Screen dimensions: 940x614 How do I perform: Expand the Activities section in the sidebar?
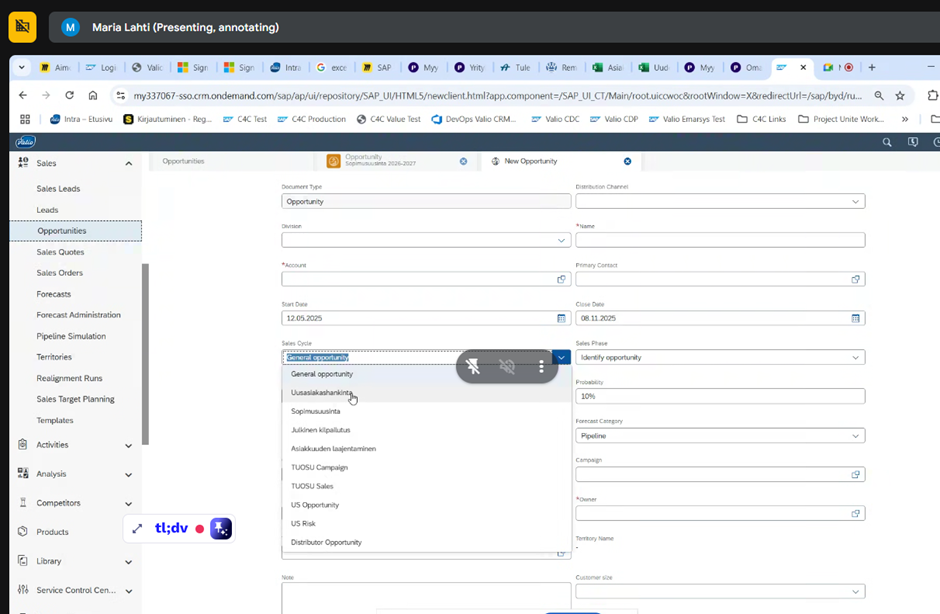[x=128, y=445]
